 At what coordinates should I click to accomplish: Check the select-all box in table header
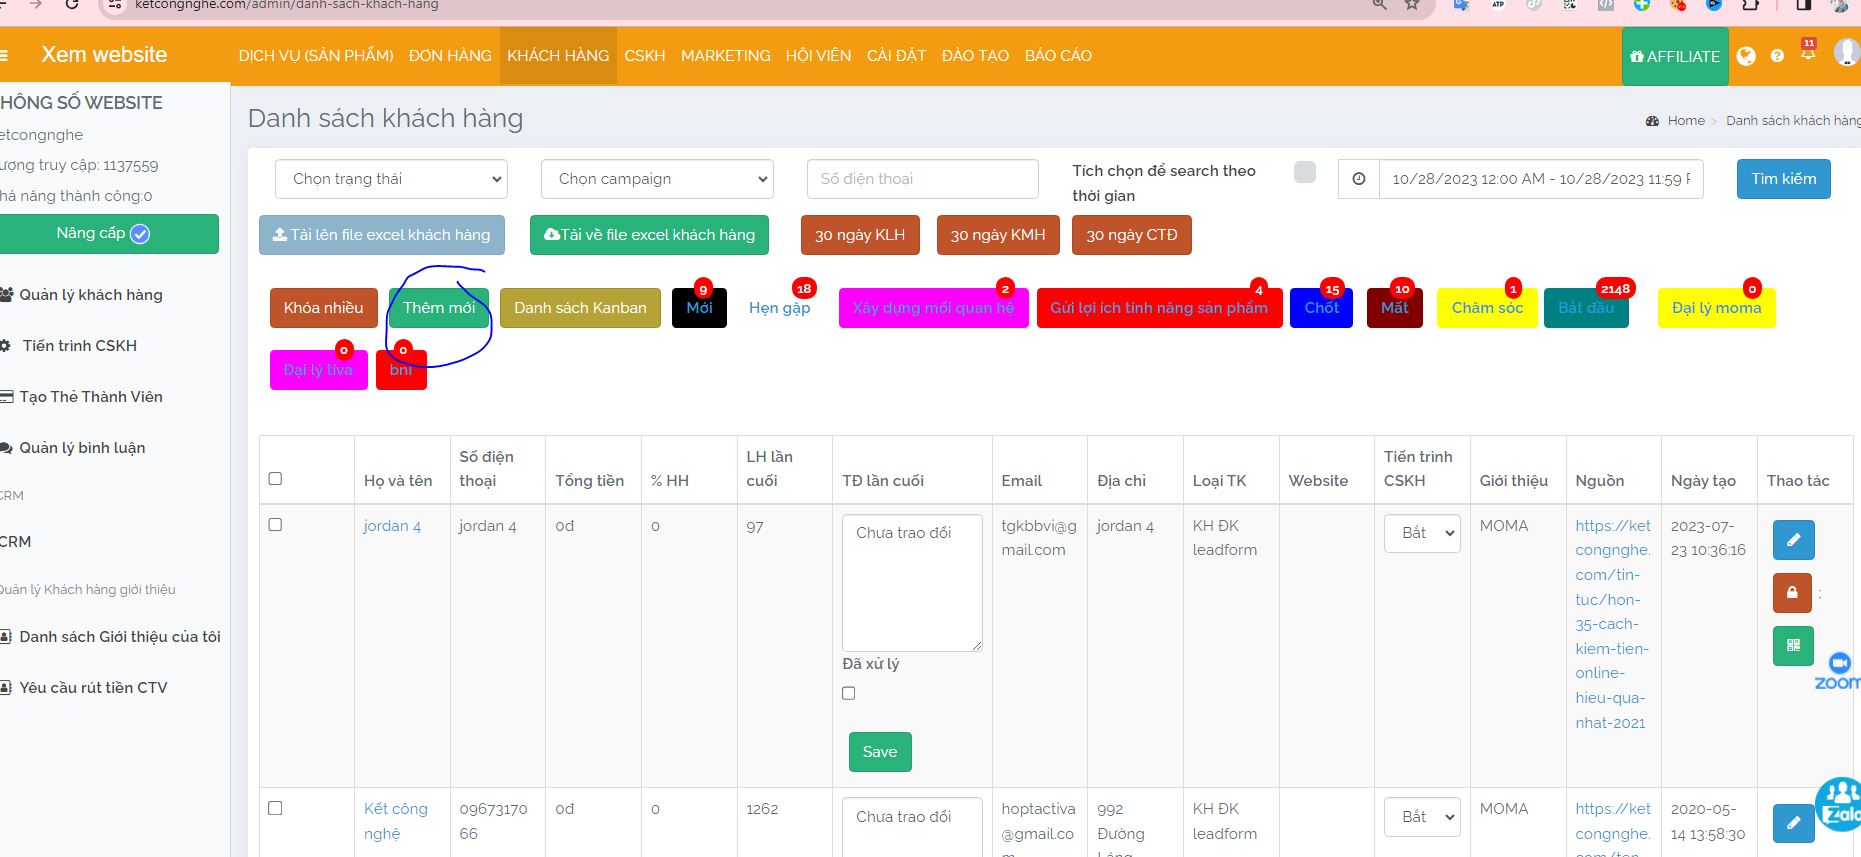coord(275,479)
